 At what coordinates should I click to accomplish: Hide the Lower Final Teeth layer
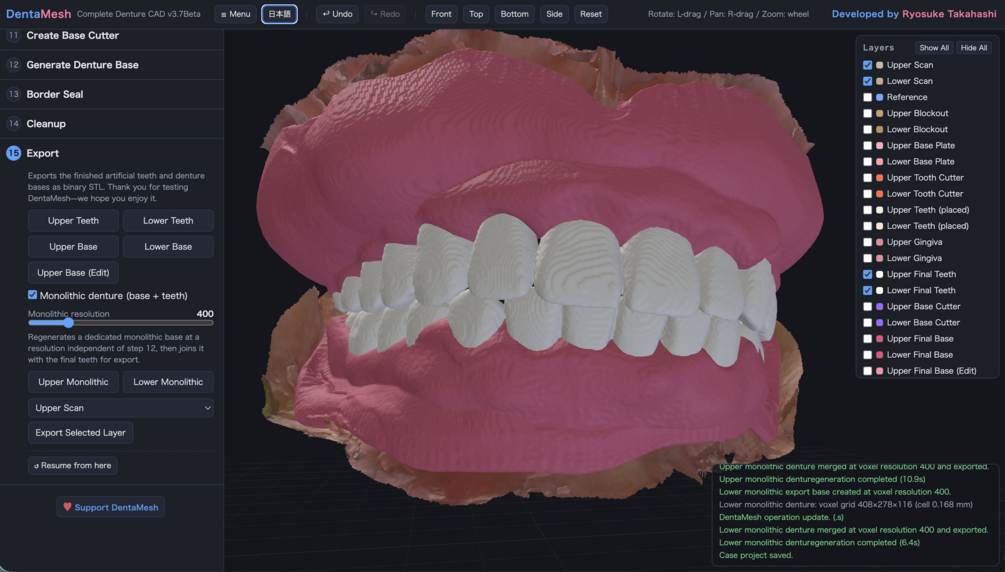click(867, 290)
